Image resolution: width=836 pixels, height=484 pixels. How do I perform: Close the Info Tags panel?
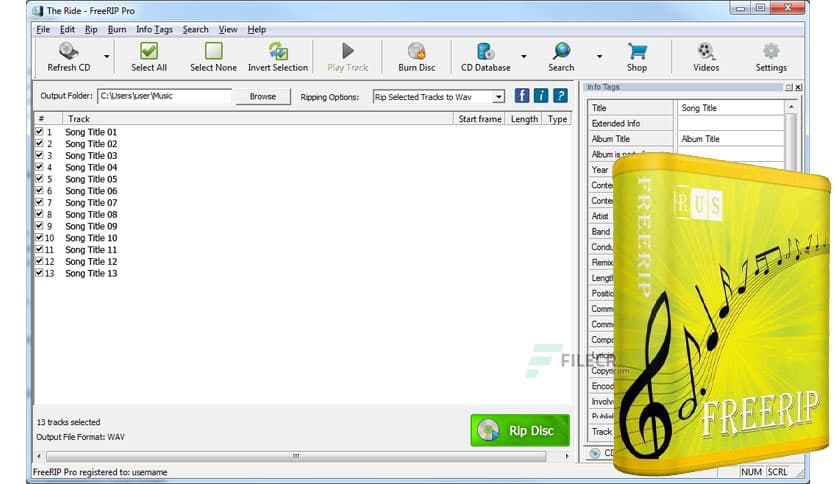tap(798, 87)
